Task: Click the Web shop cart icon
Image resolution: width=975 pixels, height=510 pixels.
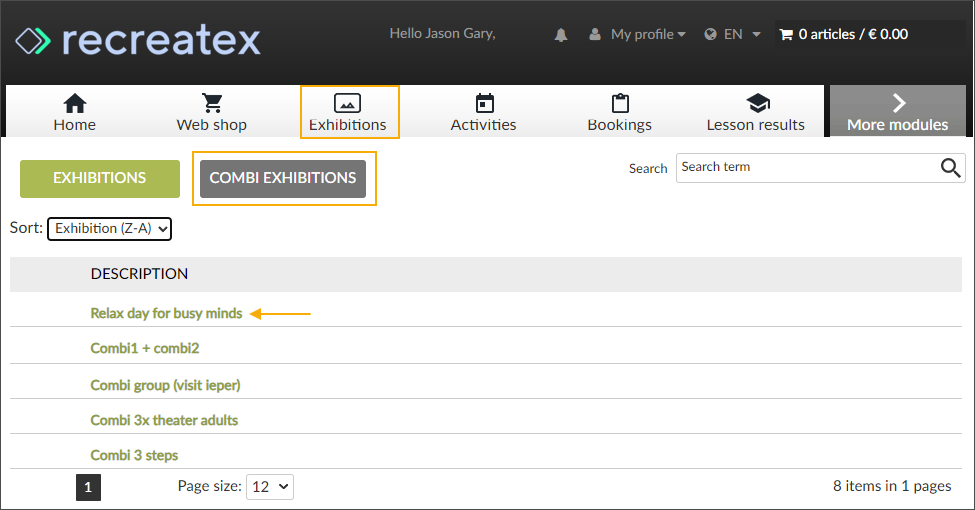Action: [212, 103]
